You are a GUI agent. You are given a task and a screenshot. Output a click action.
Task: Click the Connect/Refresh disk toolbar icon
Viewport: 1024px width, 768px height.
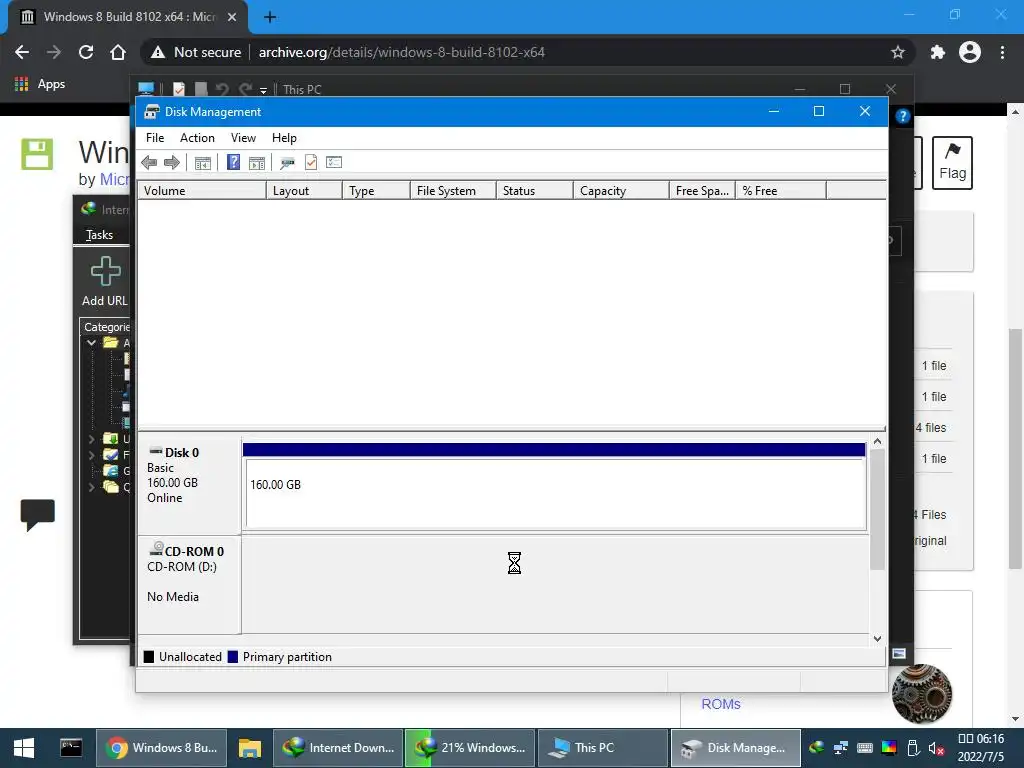click(287, 163)
